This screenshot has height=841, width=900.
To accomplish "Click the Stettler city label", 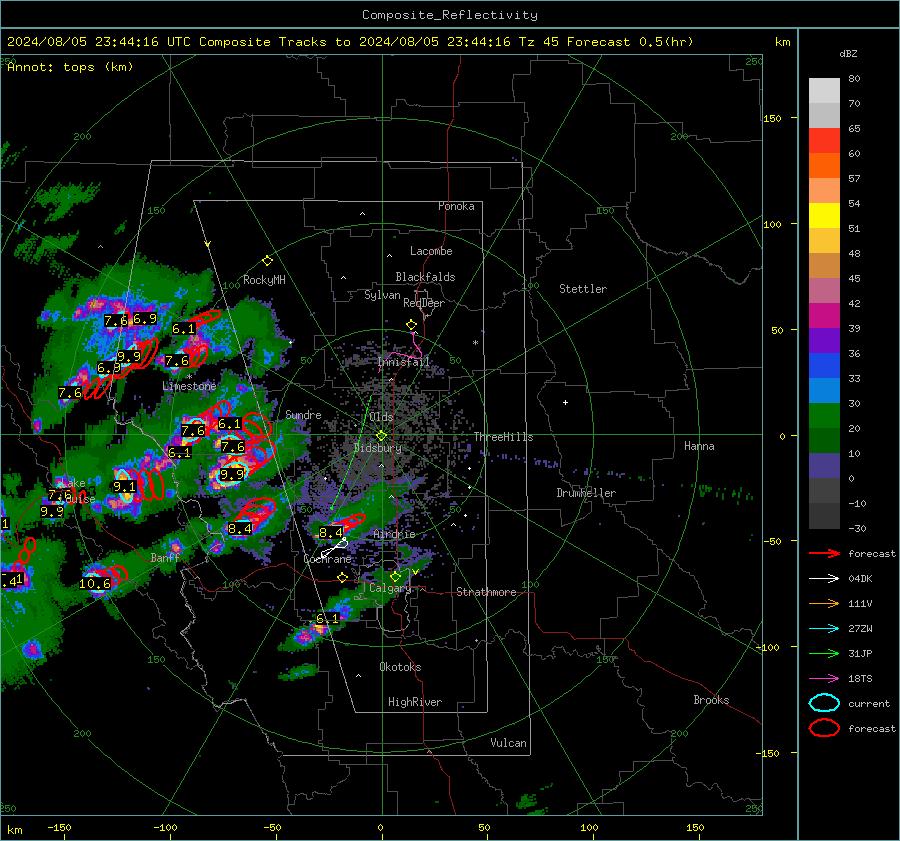I will [583, 289].
